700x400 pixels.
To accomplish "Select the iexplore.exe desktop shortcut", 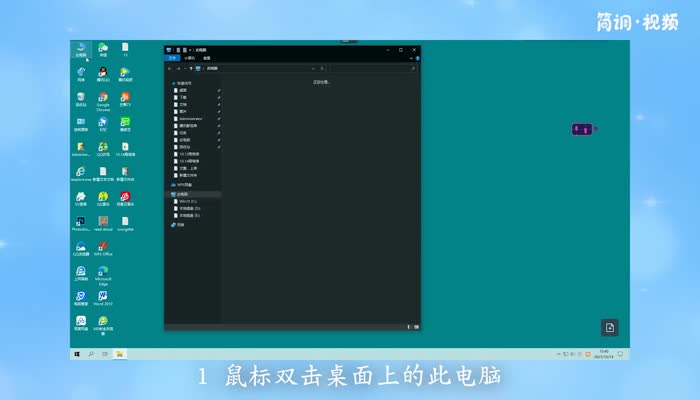I will pyautogui.click(x=81, y=174).
